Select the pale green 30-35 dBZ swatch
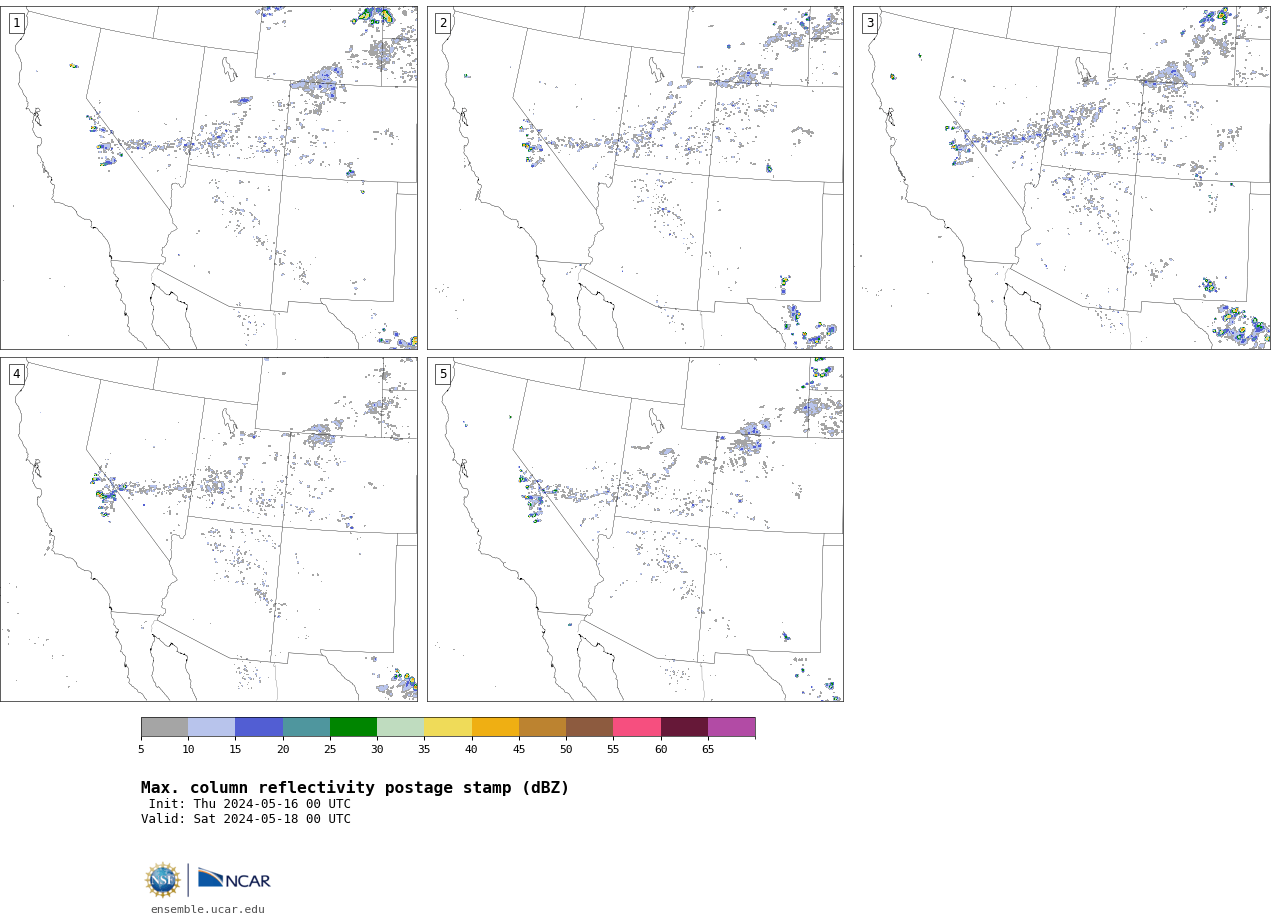Screen dimensions: 1280x920 (400, 727)
